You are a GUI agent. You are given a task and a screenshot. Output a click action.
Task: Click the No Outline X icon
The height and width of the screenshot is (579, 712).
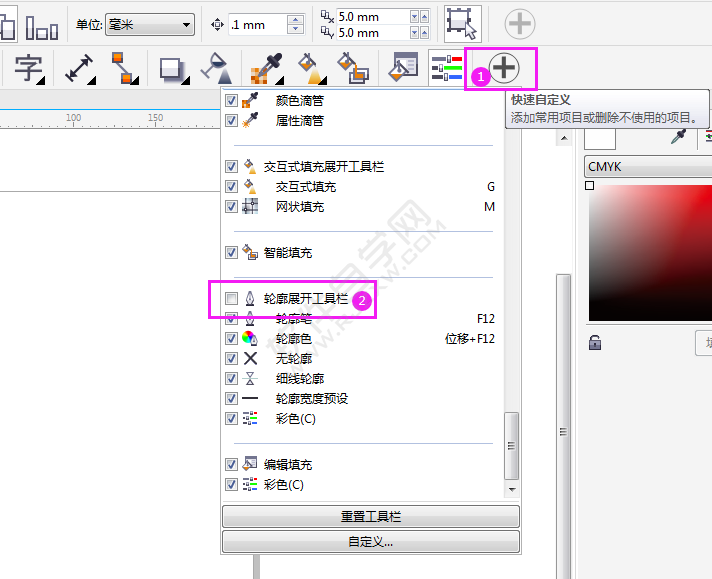point(250,358)
